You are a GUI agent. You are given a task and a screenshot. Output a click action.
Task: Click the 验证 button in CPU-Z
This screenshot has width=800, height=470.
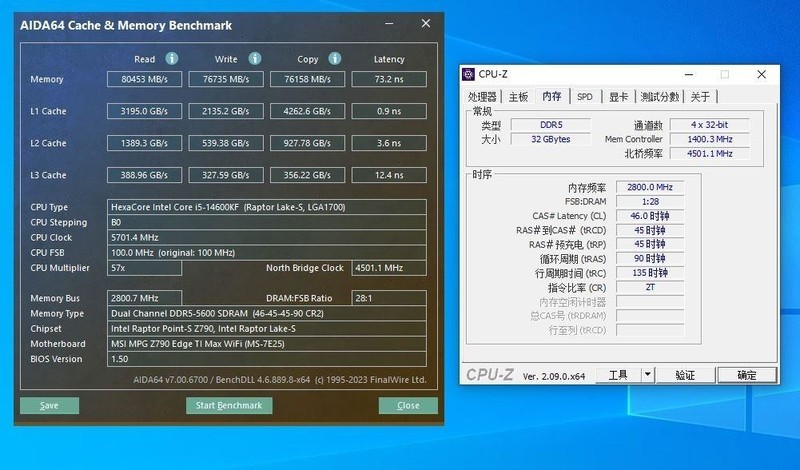coord(685,375)
